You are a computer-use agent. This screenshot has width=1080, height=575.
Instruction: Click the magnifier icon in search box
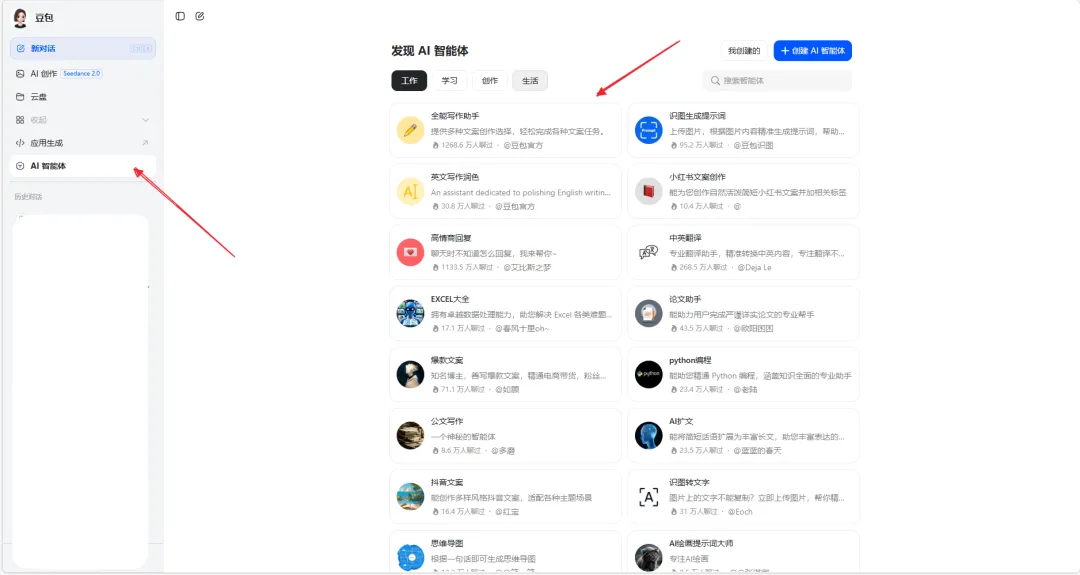715,81
